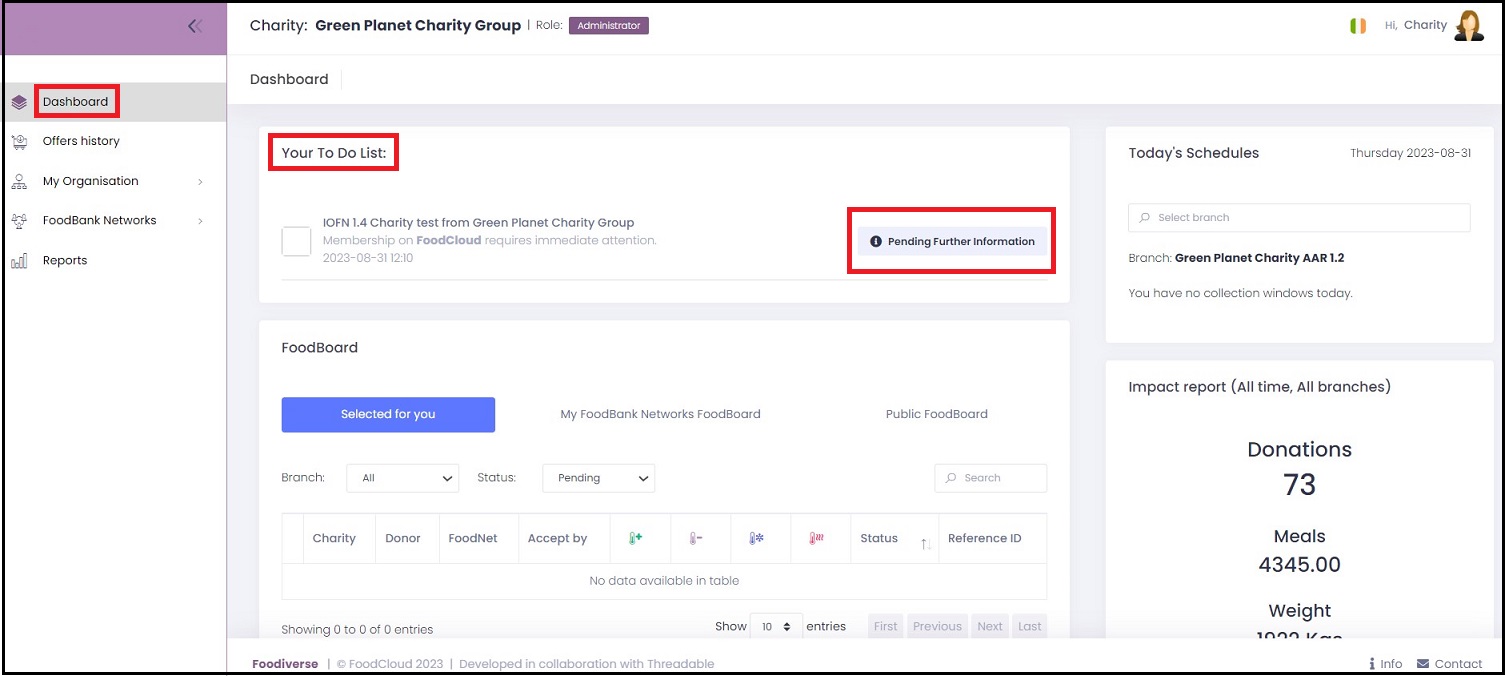Image resolution: width=1505 pixels, height=676 pixels.
Task: Click the Info icon in footer
Action: pyautogui.click(x=1372, y=664)
